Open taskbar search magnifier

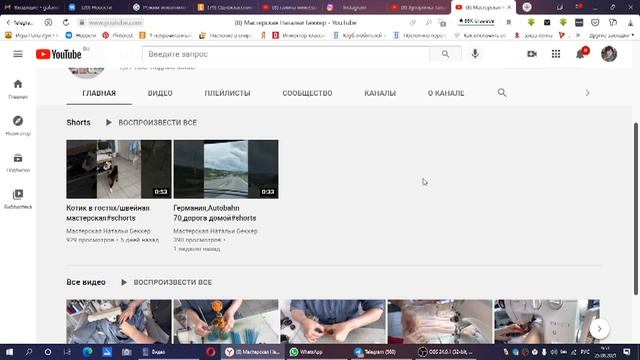[x=29, y=352]
